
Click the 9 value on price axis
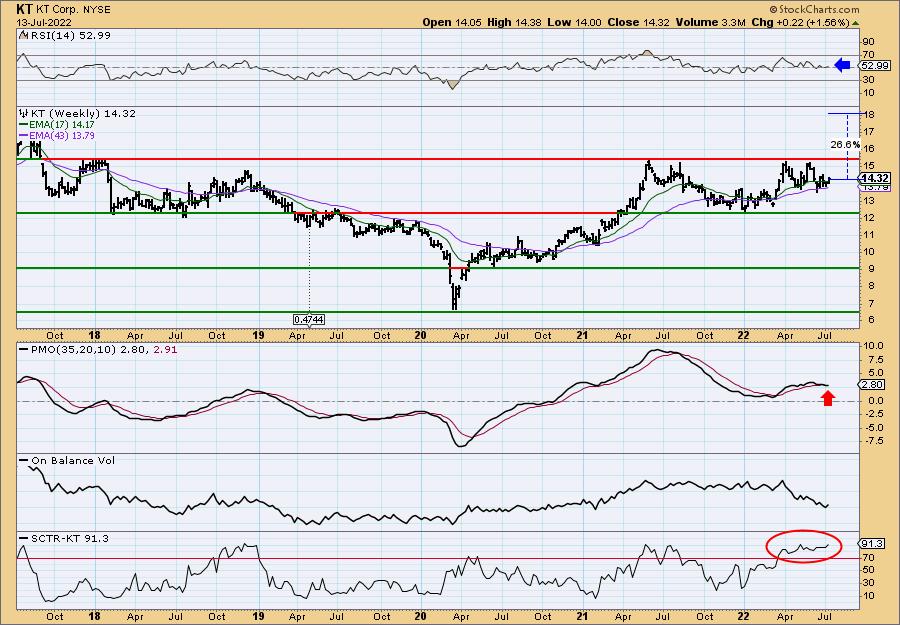(871, 269)
